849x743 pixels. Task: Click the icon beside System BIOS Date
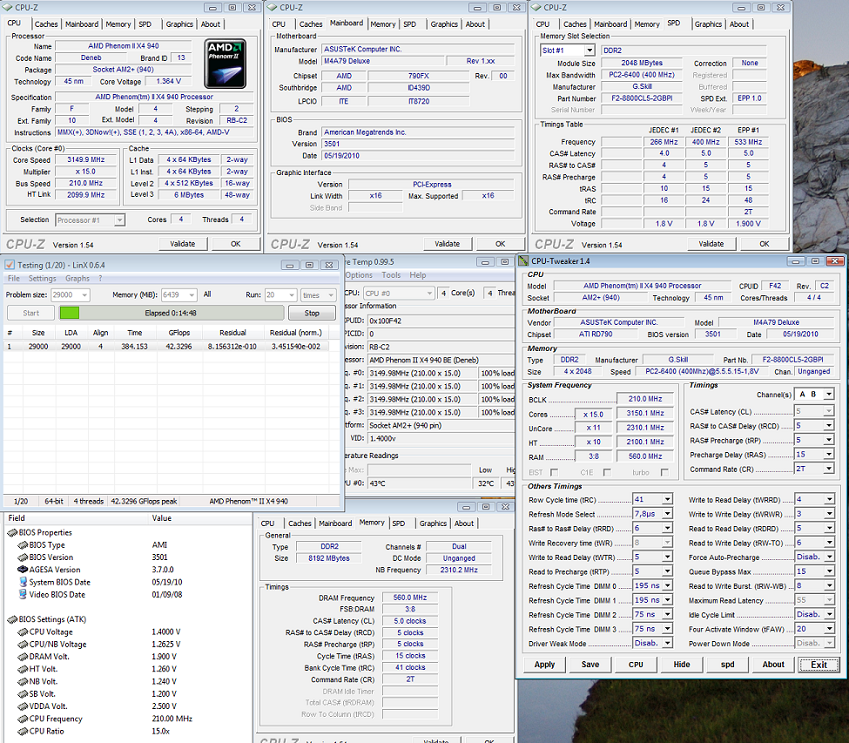tap(23, 582)
